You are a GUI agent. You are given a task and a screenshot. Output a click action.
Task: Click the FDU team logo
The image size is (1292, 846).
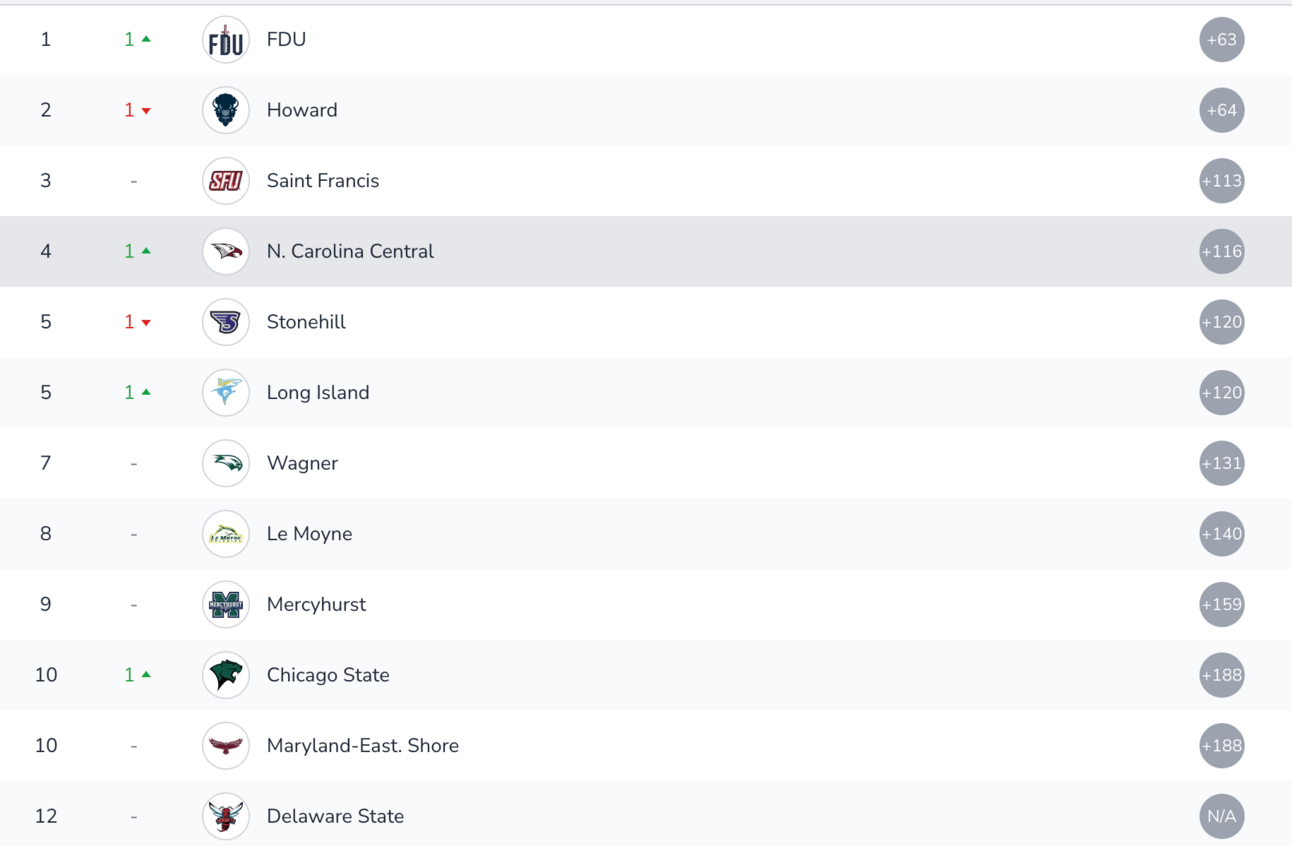click(225, 40)
